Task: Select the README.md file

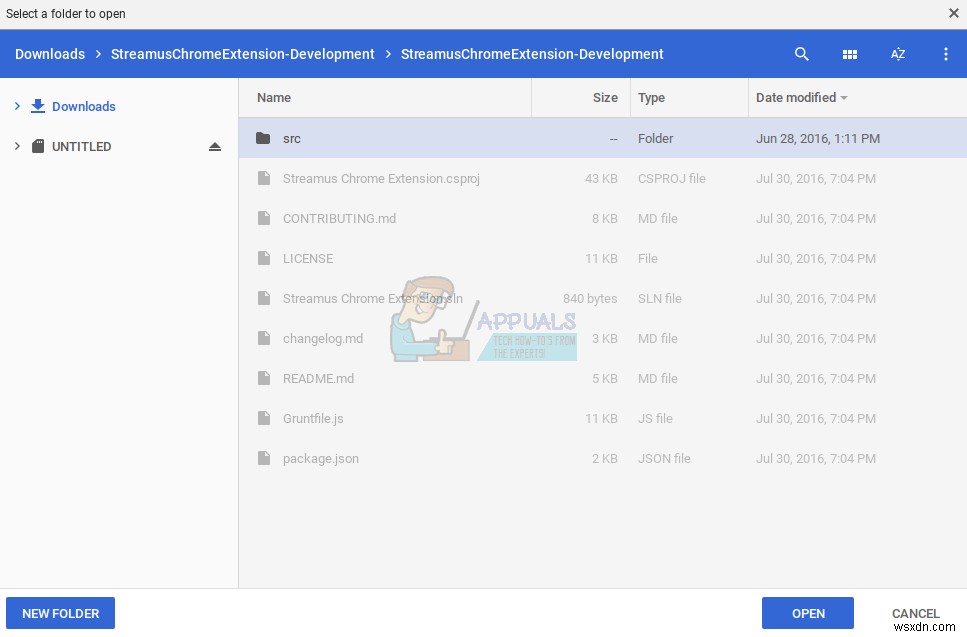Action: (x=318, y=378)
